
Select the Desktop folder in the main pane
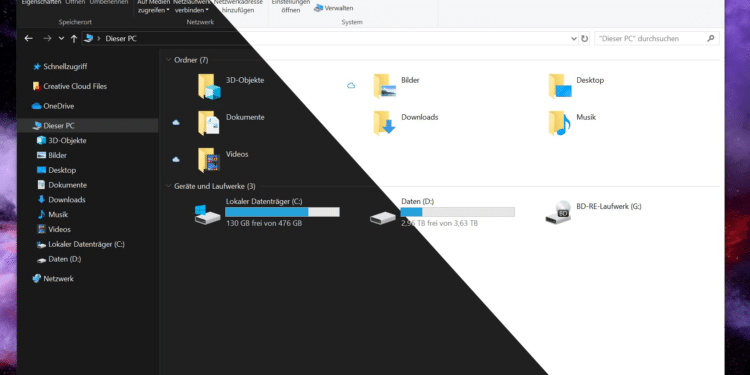pos(576,86)
